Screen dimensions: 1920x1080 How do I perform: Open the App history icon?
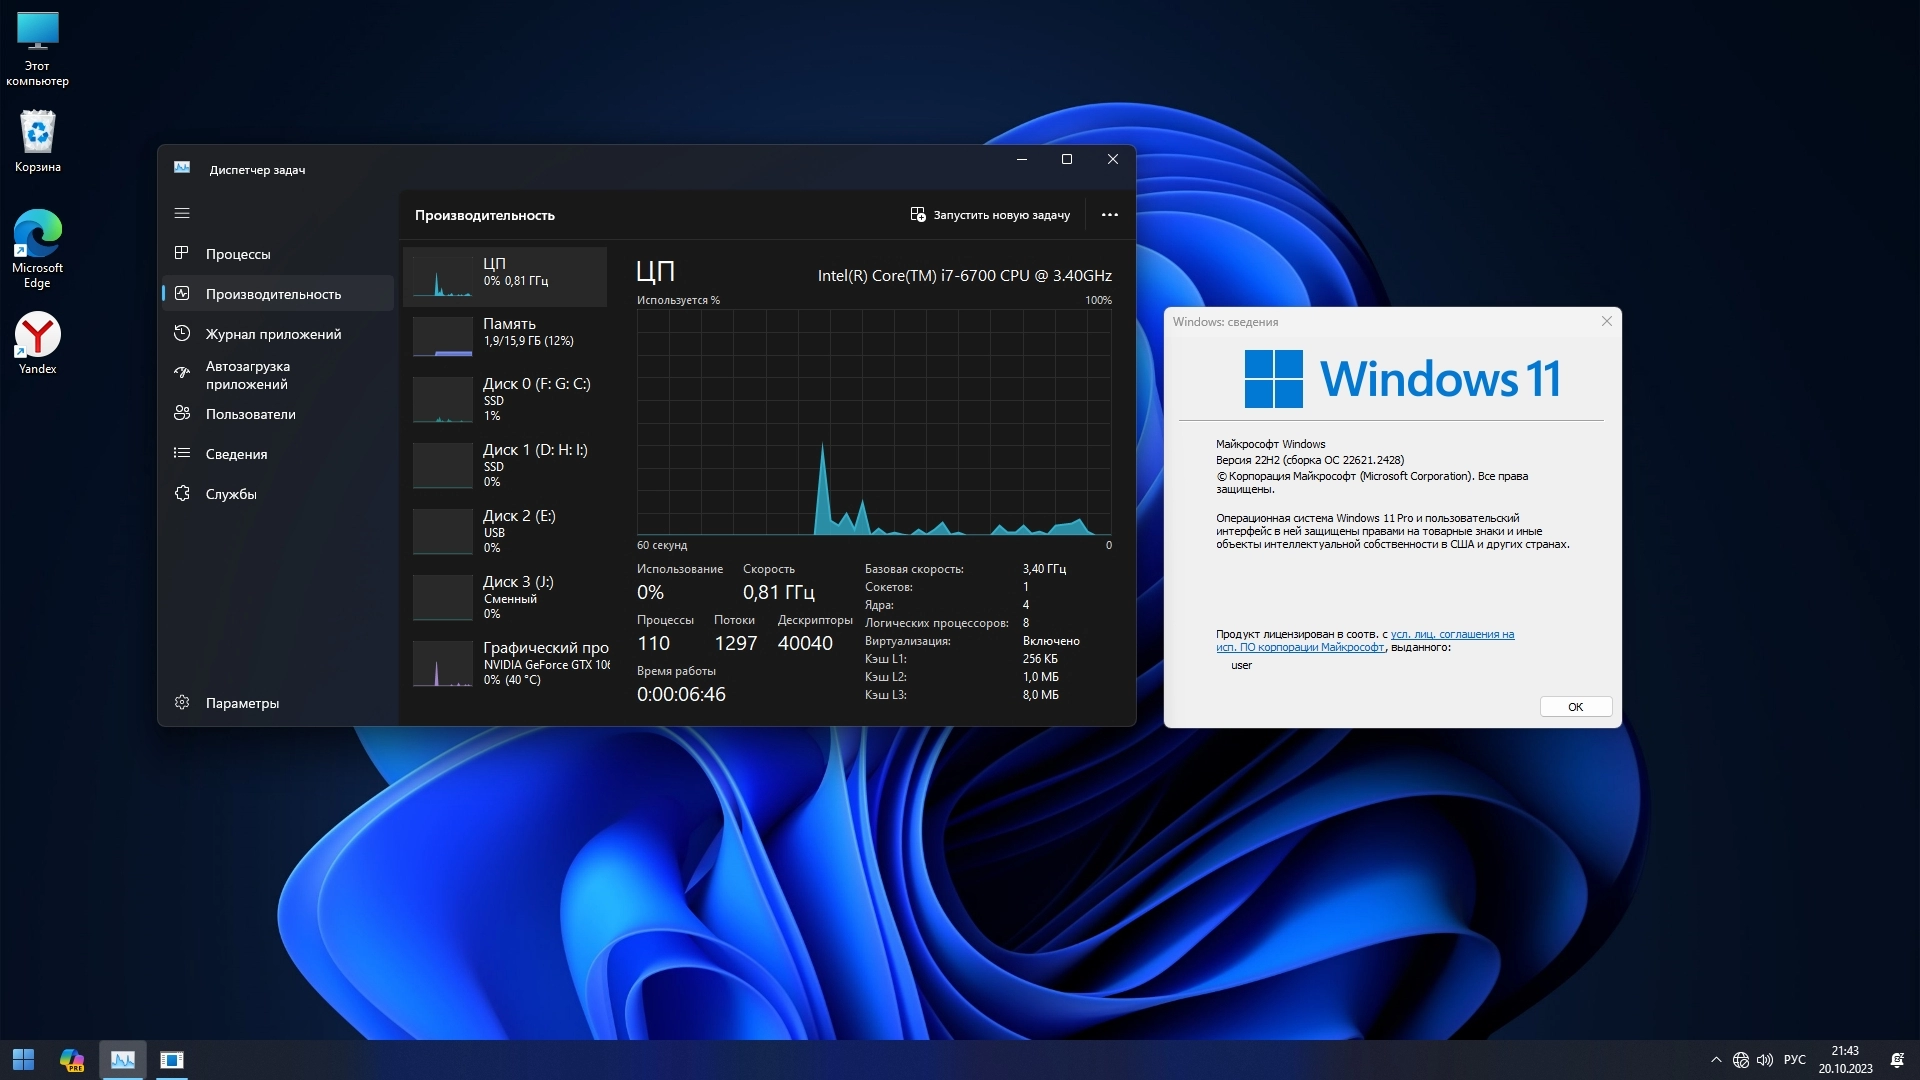tap(182, 334)
